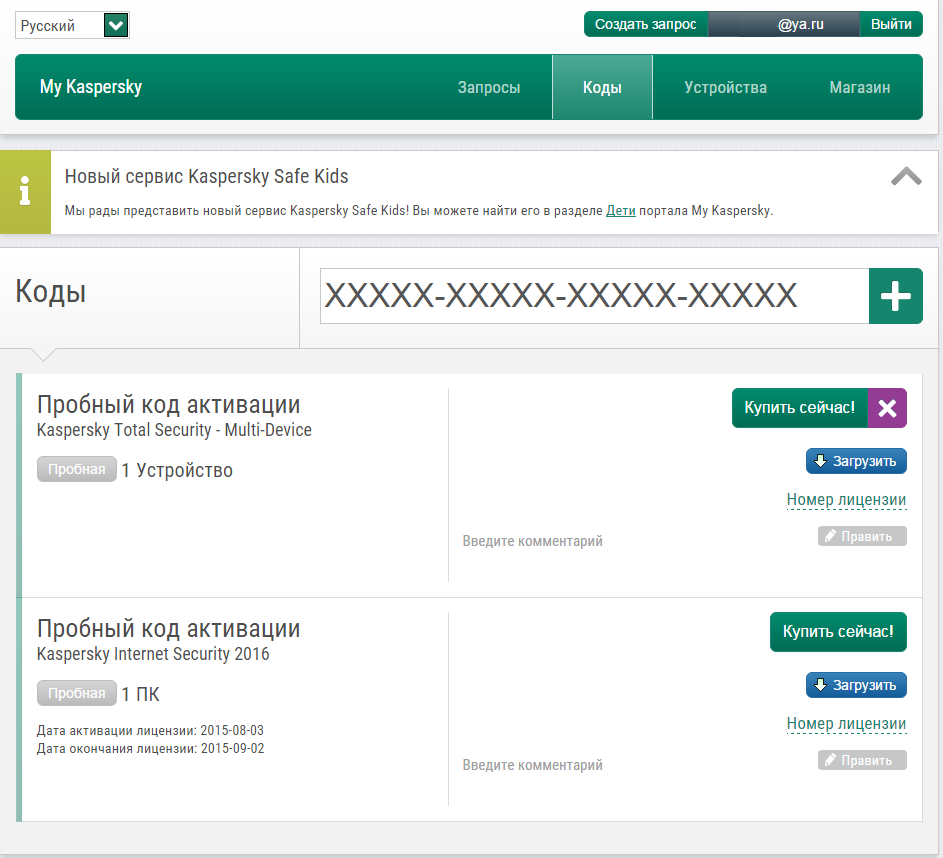943x858 pixels.
Task: Open the @ya.ru account field
Action: click(784, 24)
